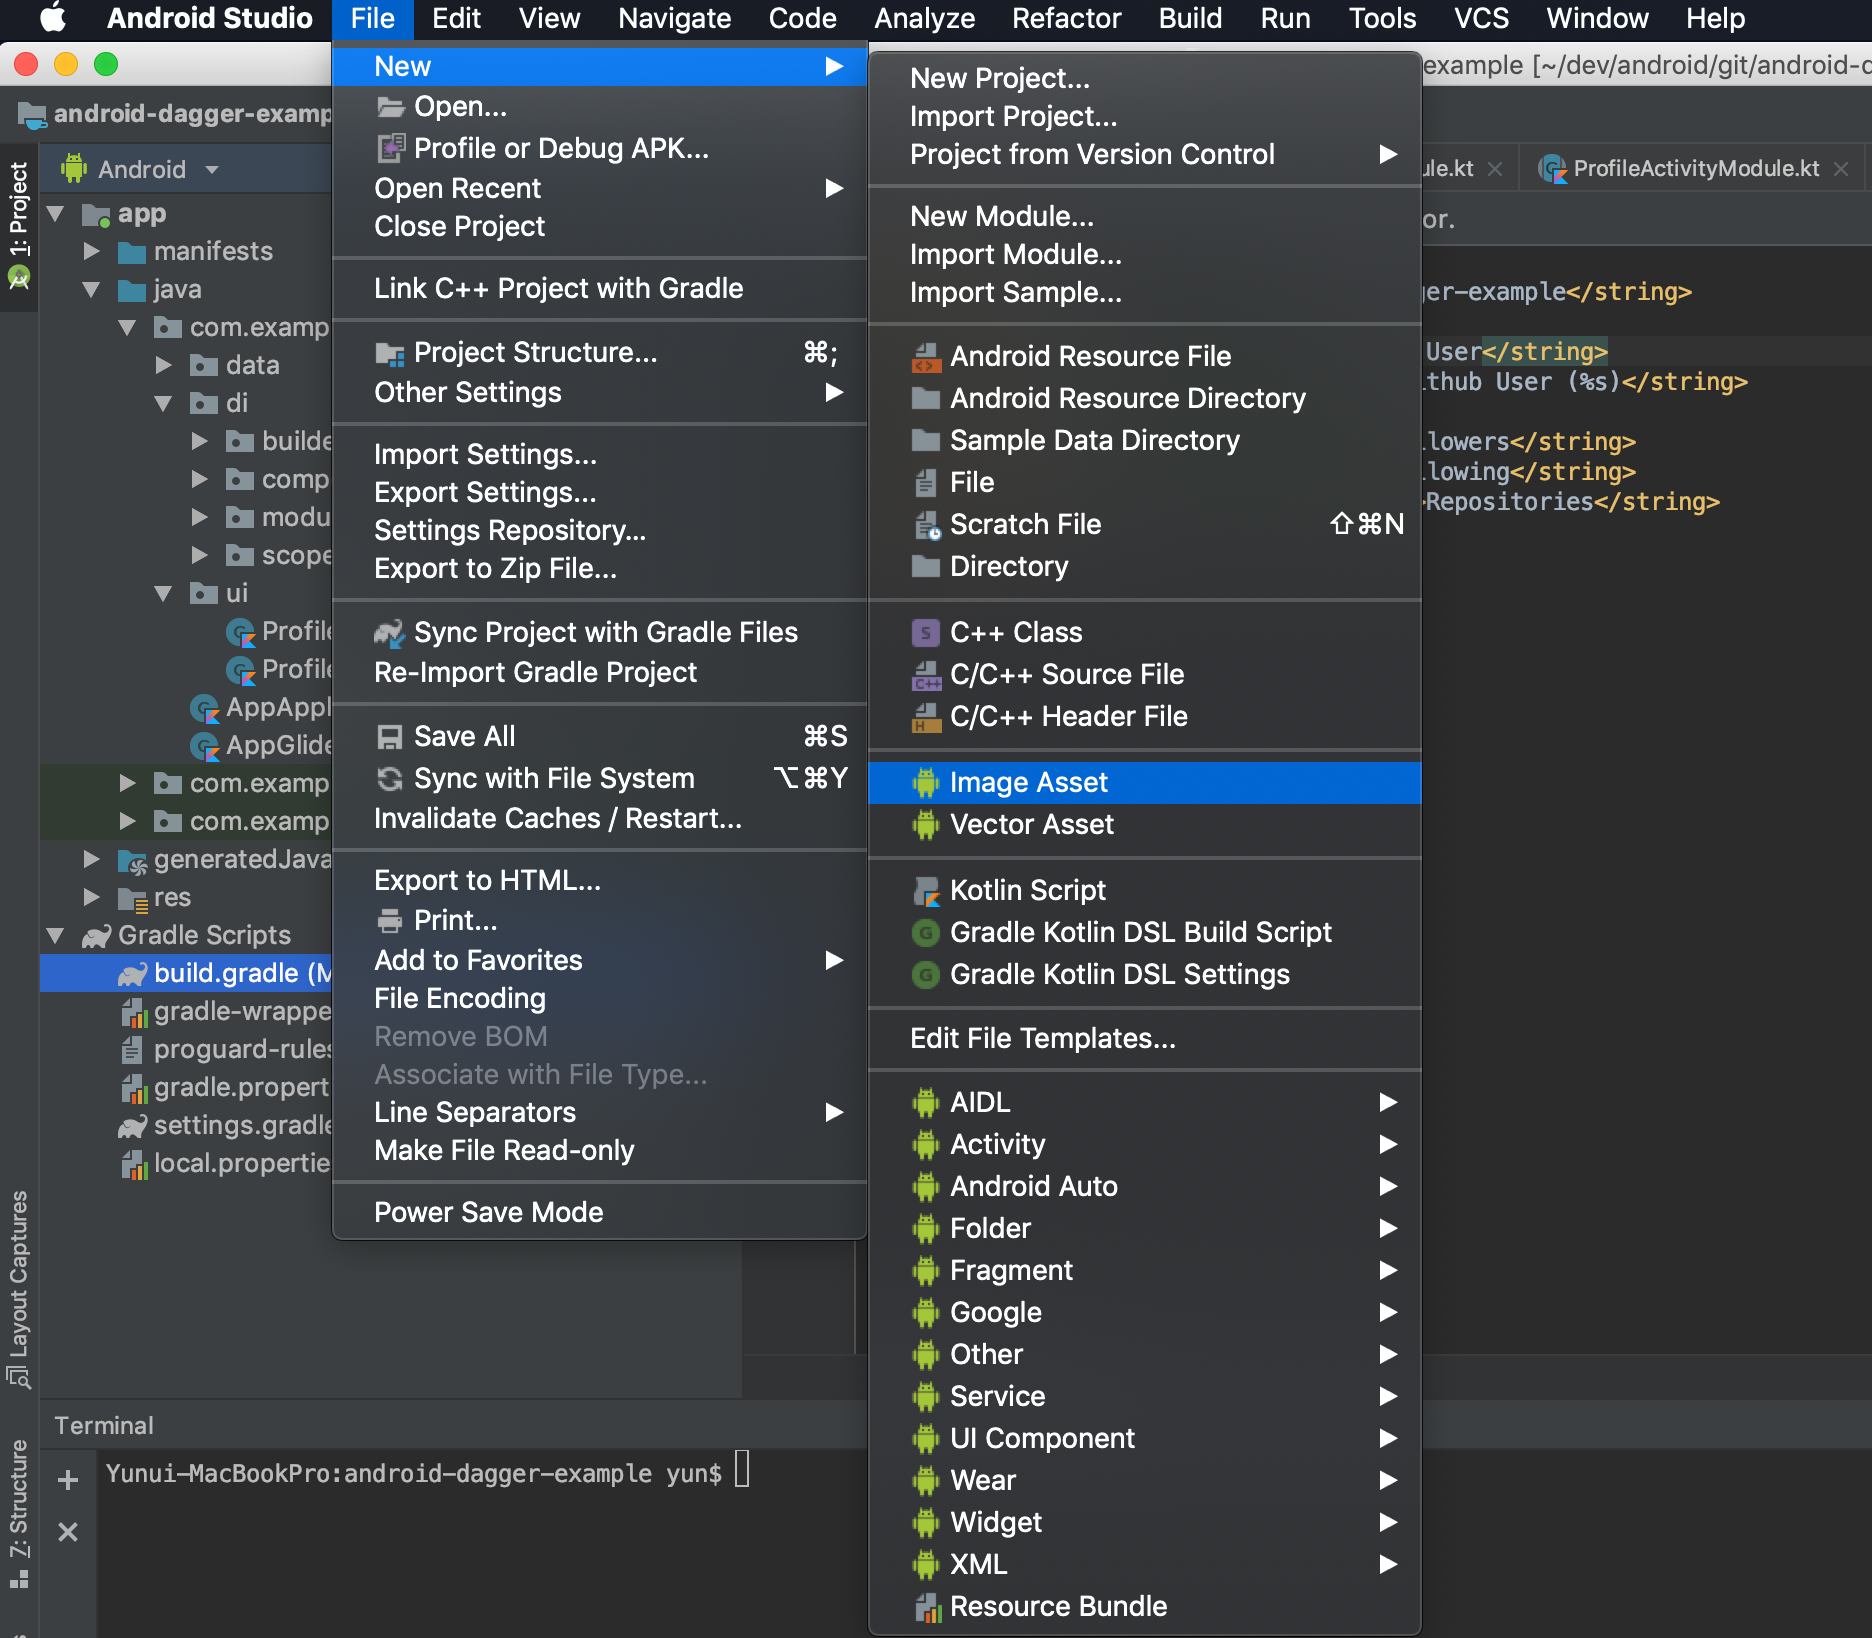The height and width of the screenshot is (1638, 1872).
Task: Open the Line Separators submenu
Action: tap(600, 1113)
